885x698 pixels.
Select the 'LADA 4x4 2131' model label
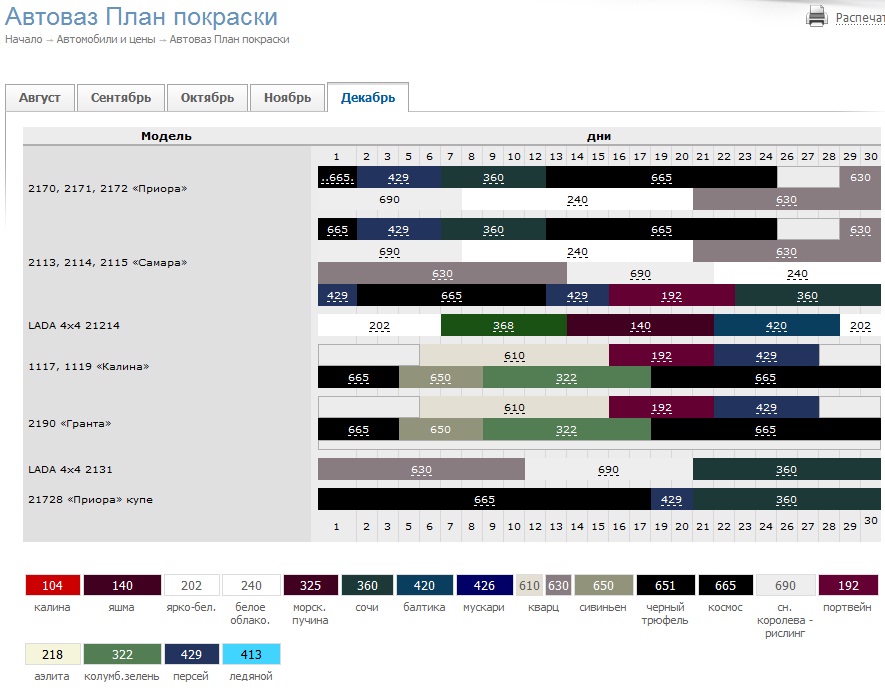click(x=71, y=469)
